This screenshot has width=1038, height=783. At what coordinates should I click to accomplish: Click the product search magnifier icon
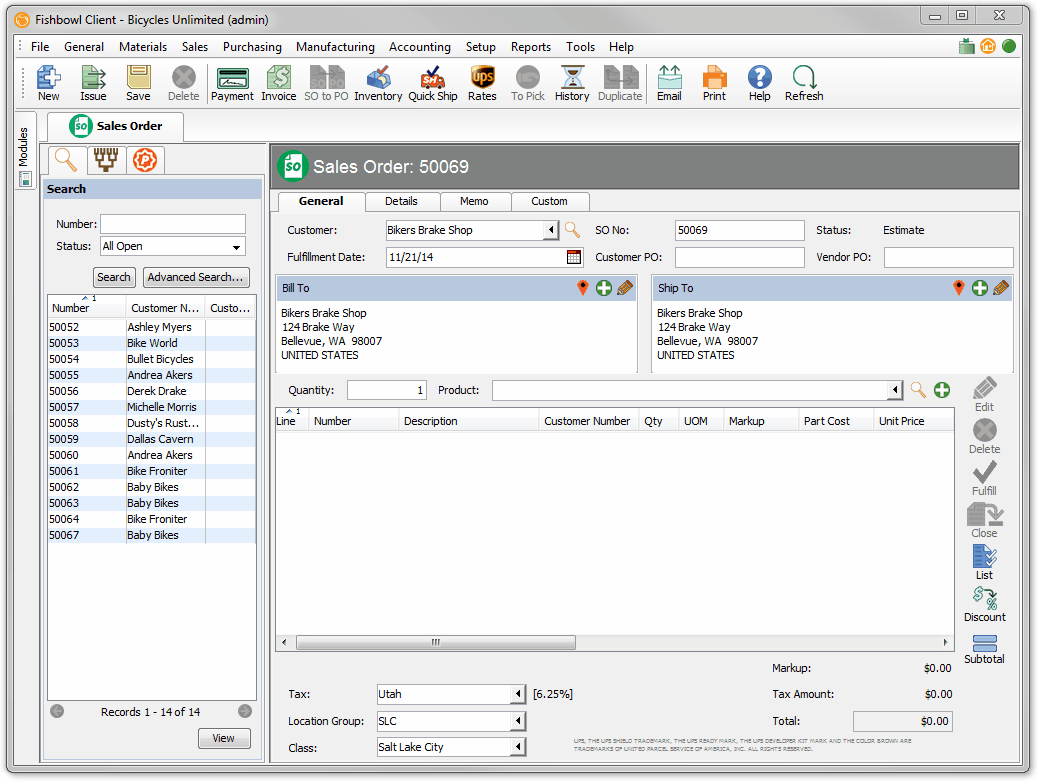pyautogui.click(x=918, y=390)
